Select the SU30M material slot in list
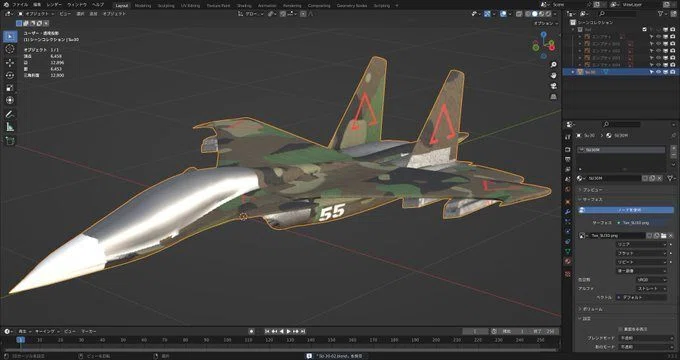Image resolution: width=680 pixels, height=360 pixels. click(621, 150)
